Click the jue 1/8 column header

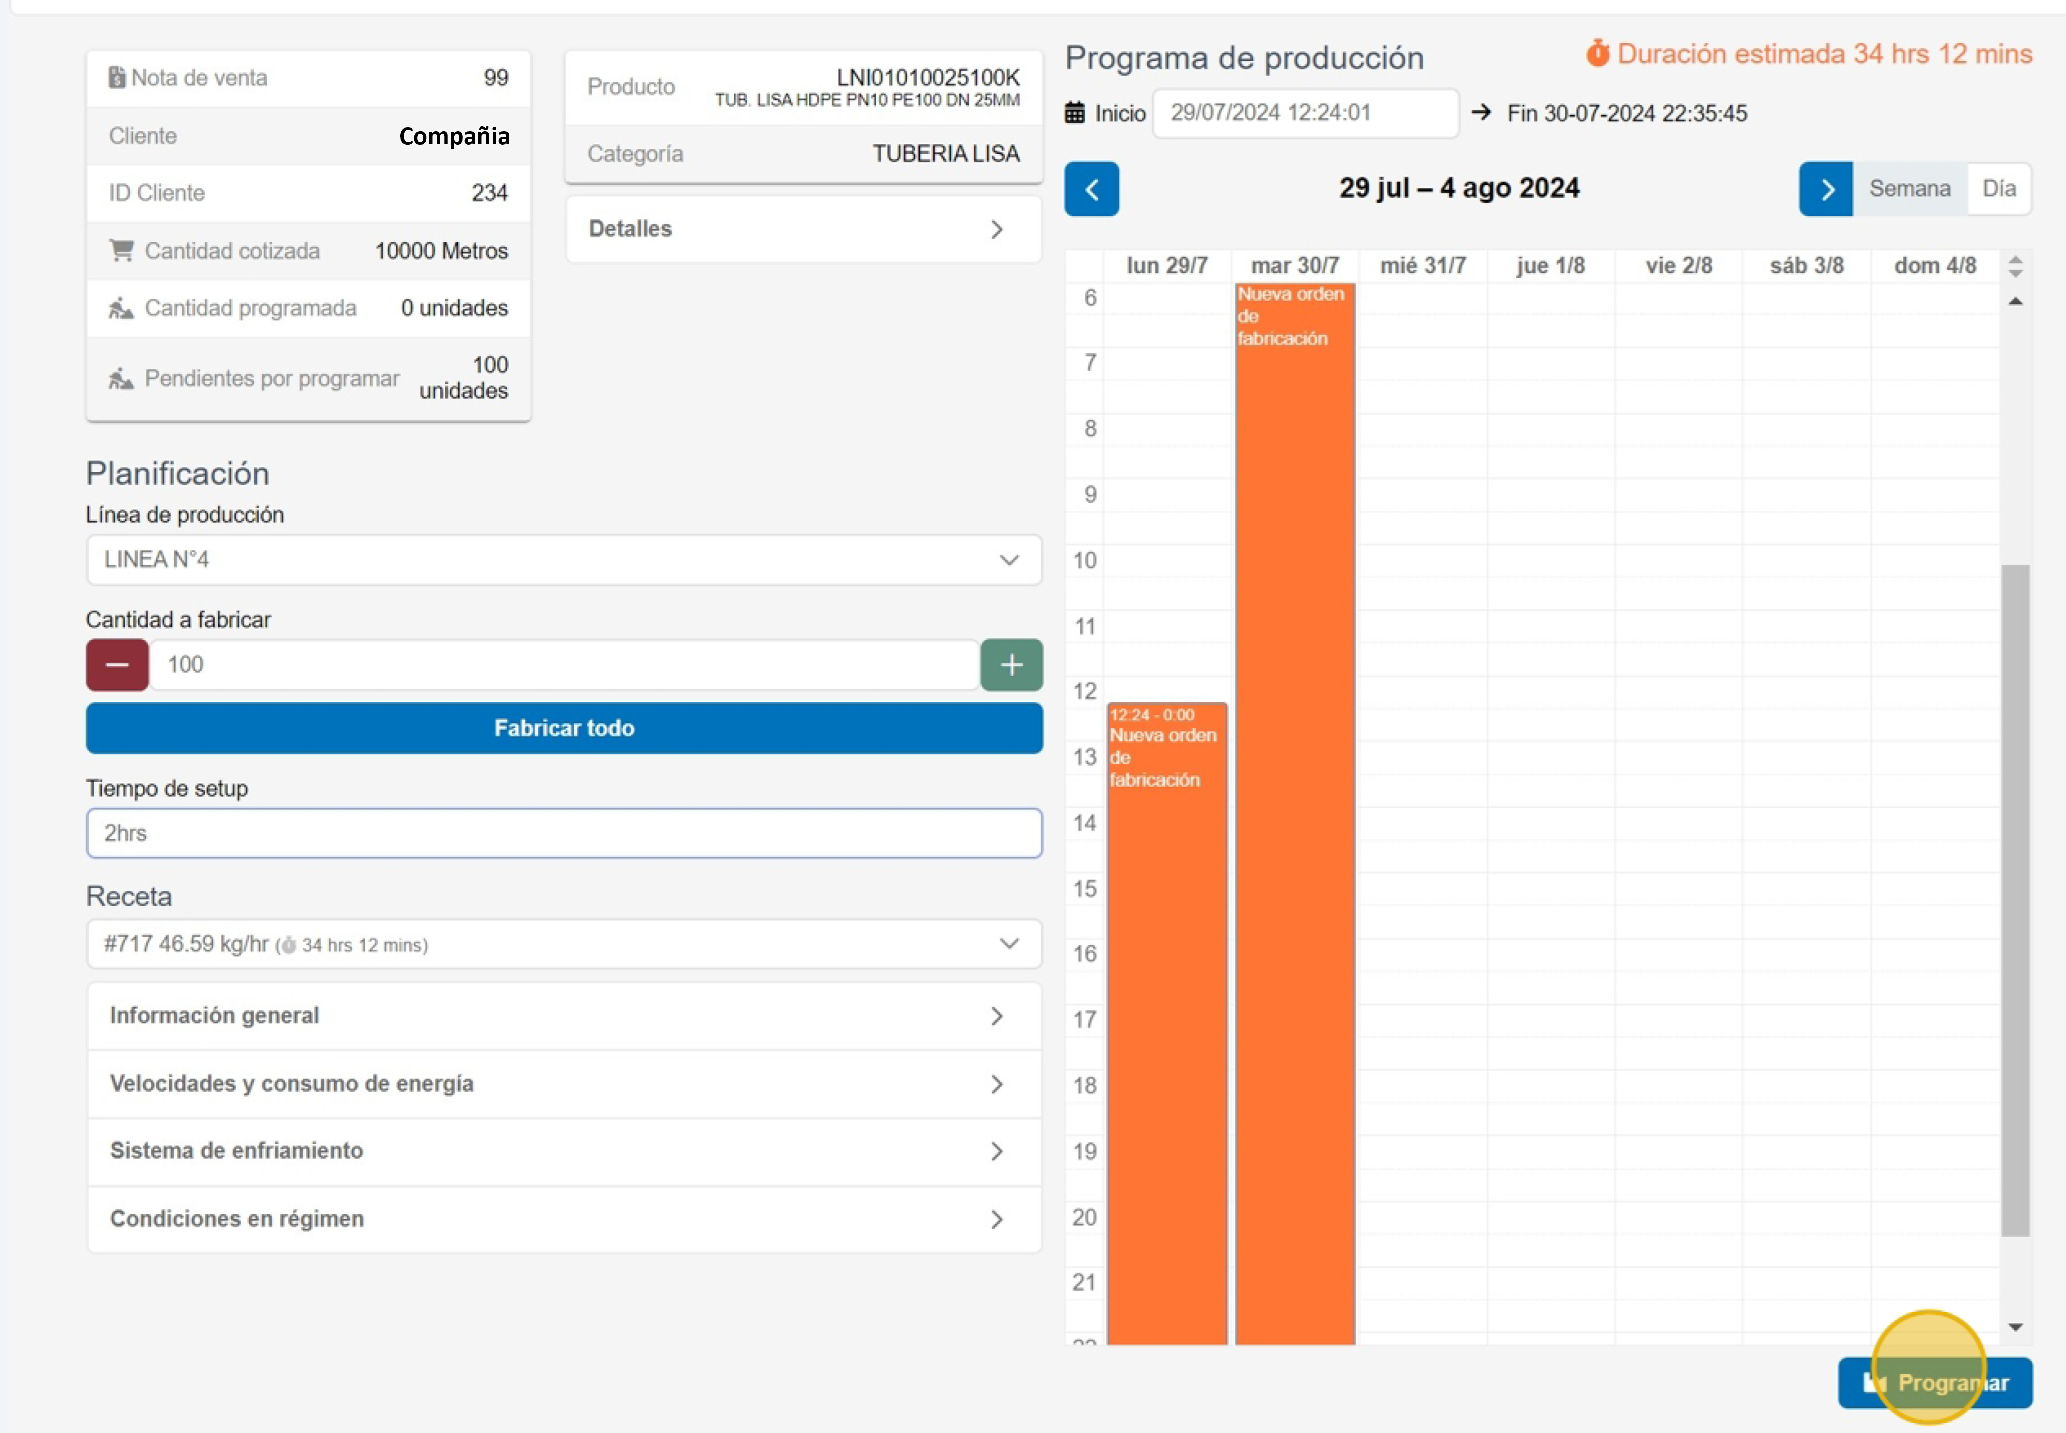1551,266
